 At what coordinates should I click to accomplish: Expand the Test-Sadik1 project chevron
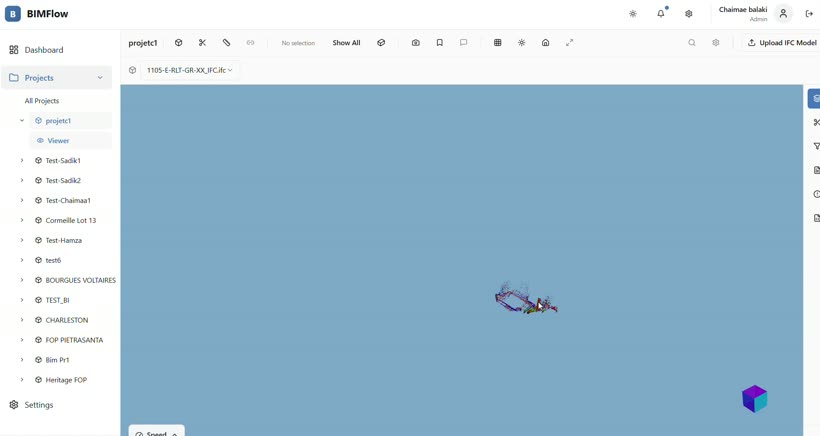click(22, 160)
